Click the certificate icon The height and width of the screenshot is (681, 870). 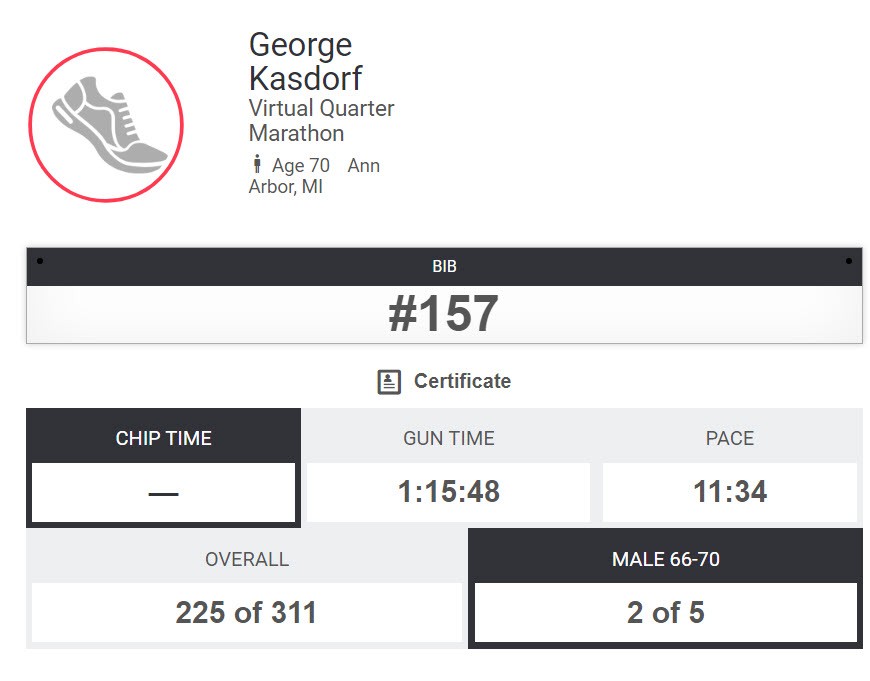pos(389,381)
